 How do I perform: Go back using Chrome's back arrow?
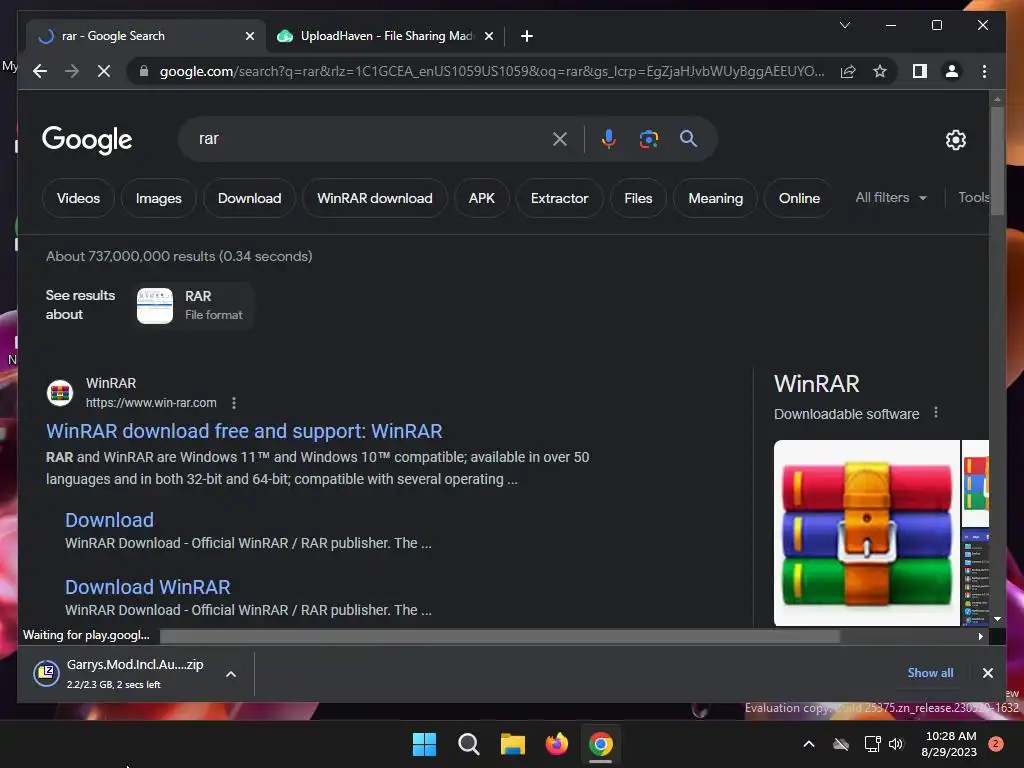(40, 71)
